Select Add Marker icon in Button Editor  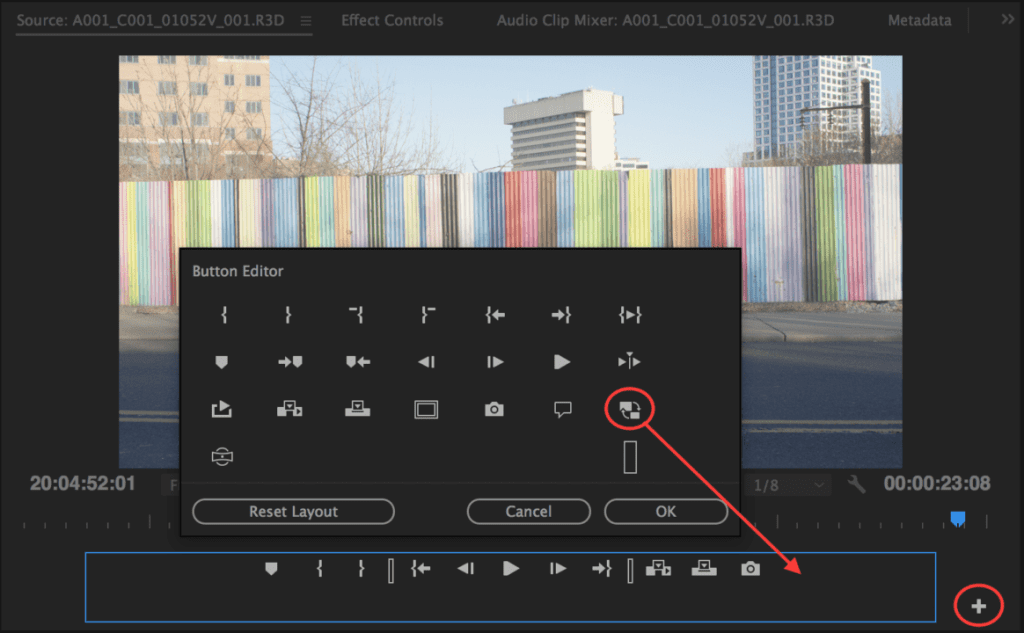(x=221, y=362)
